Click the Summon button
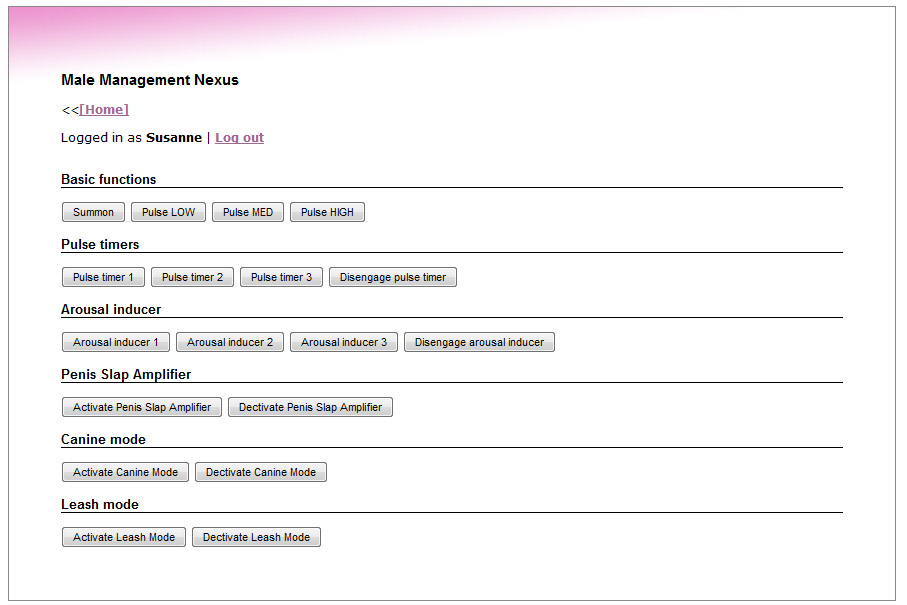Image resolution: width=907 pixels, height=605 pixels. [x=93, y=212]
